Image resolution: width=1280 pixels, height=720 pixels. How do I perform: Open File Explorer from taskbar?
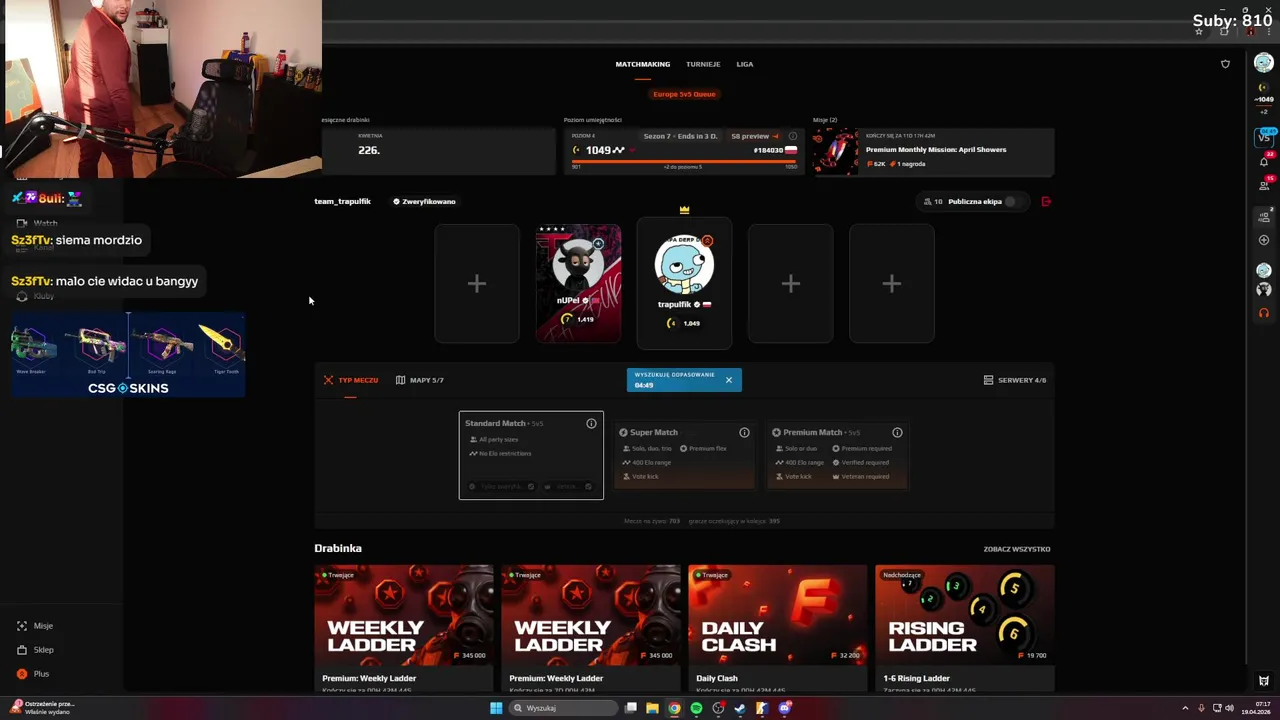(652, 708)
